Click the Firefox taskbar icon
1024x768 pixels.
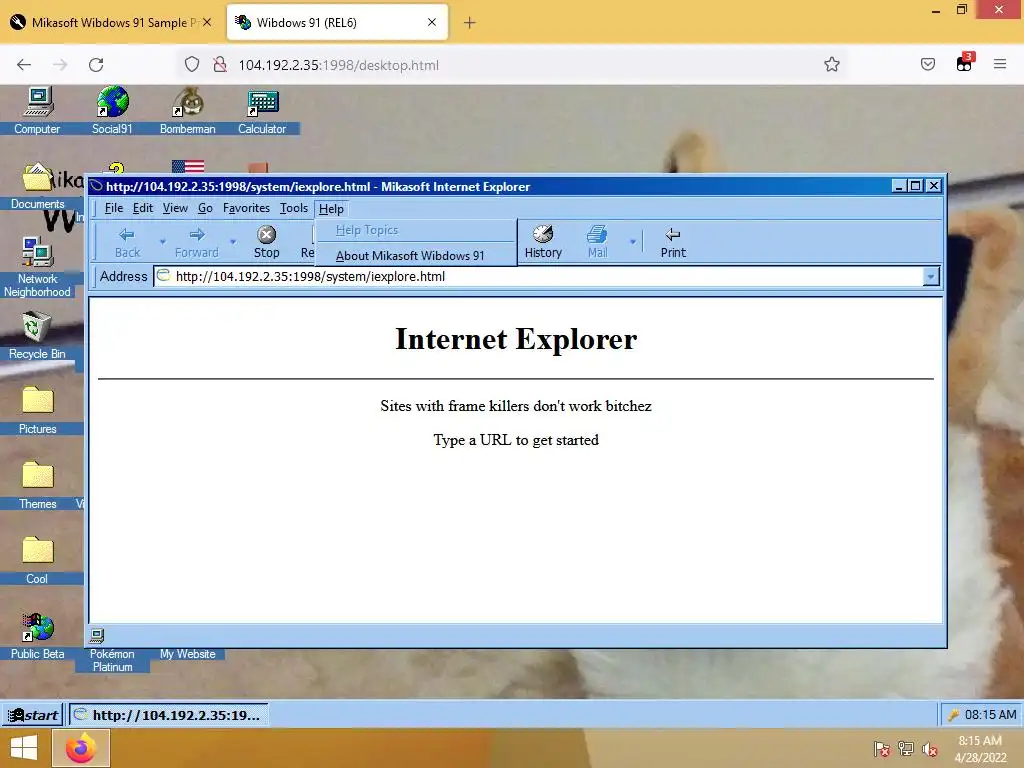point(80,748)
